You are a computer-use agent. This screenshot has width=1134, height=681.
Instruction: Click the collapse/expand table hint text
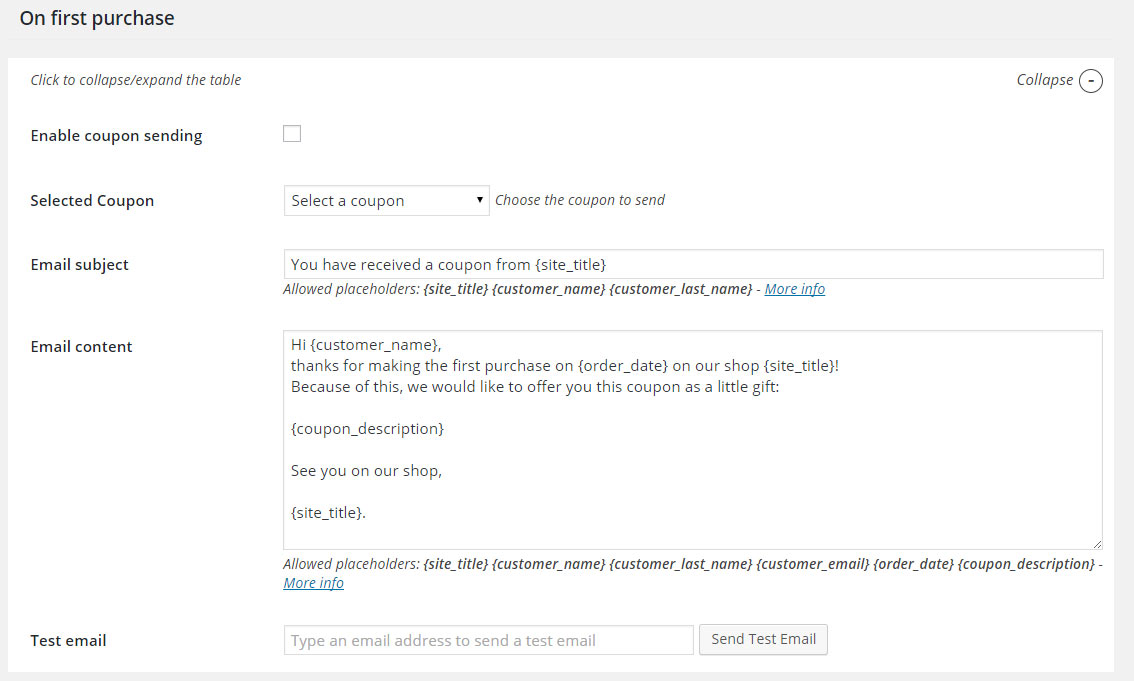click(x=136, y=80)
